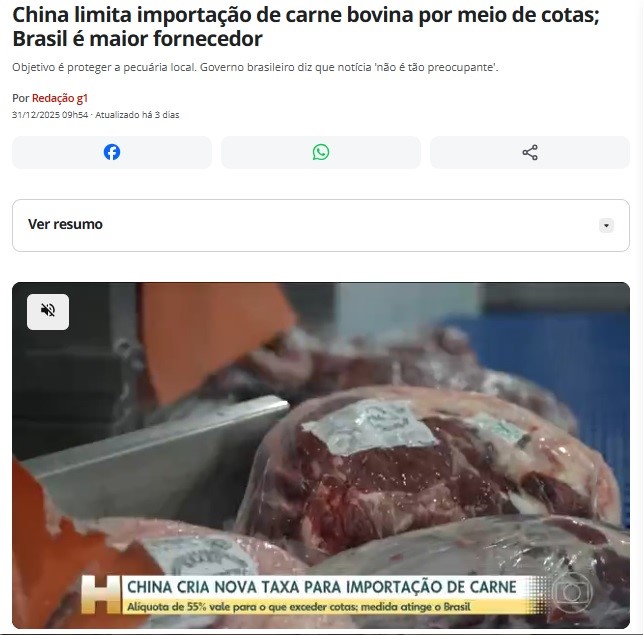Screen dimensions: 644x635
Task: Share the article via WhatsApp
Action: click(x=321, y=152)
